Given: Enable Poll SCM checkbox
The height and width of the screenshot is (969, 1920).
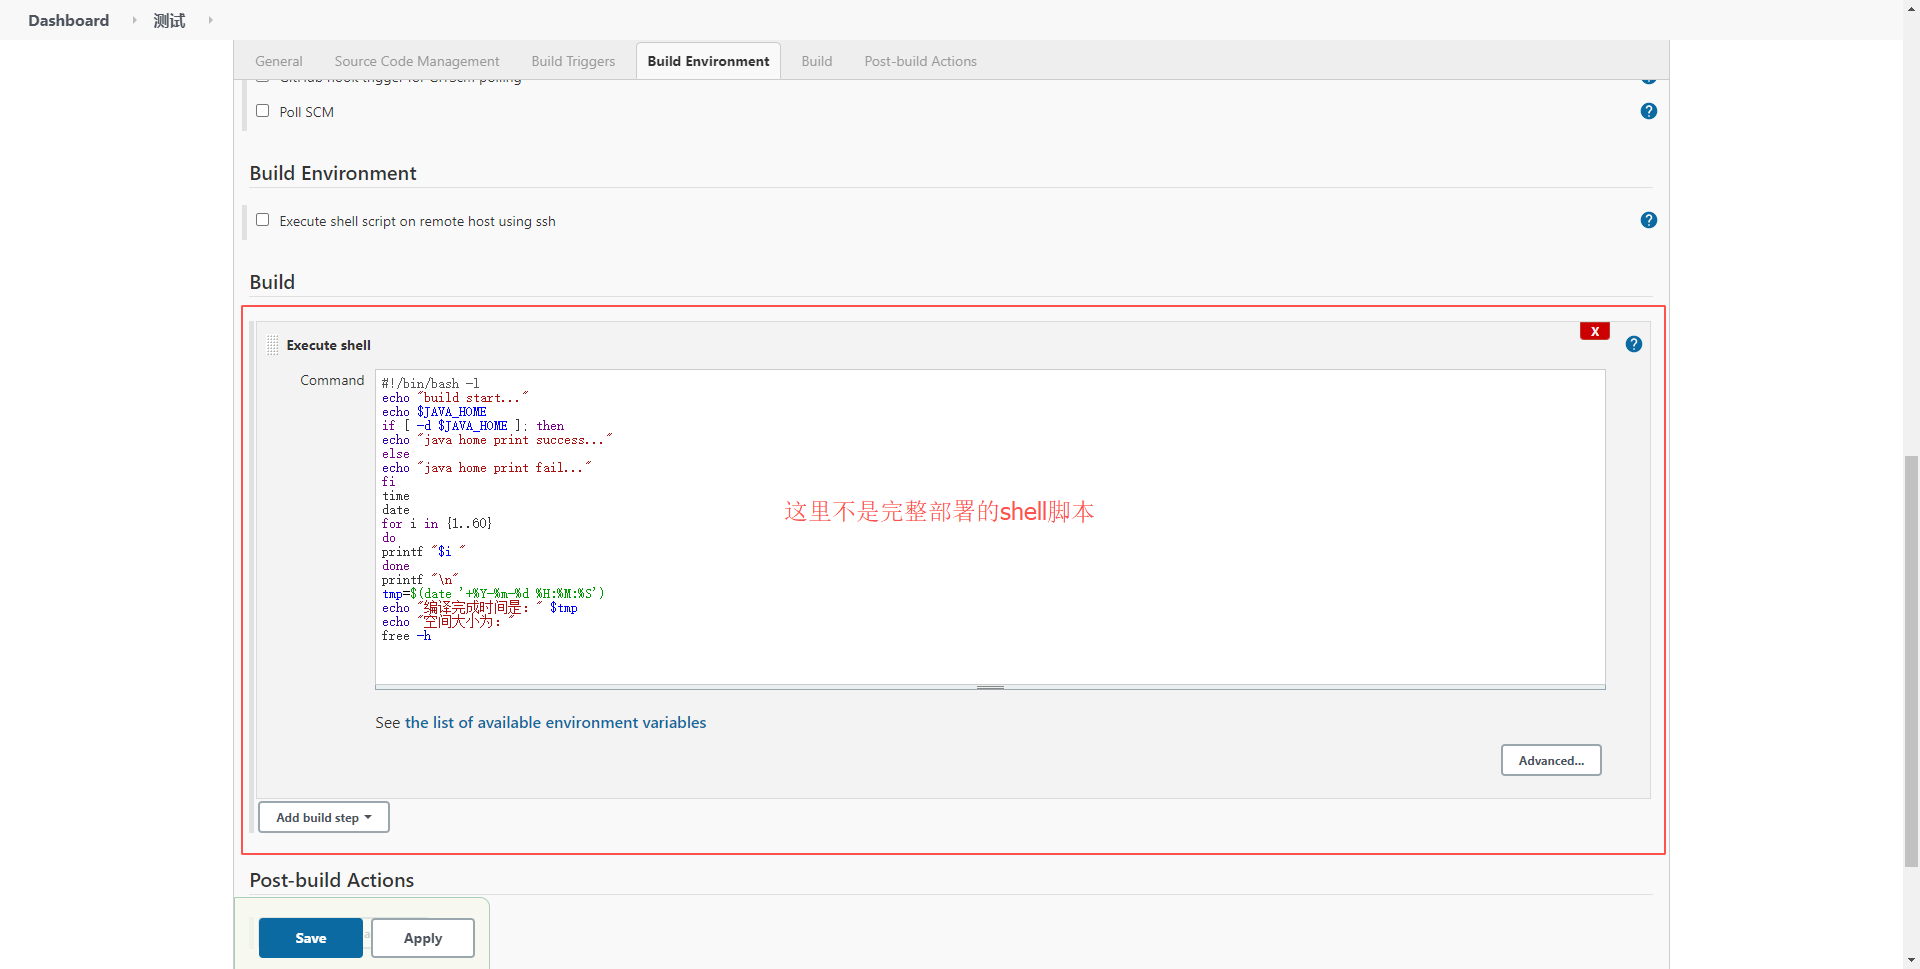Looking at the screenshot, I should (262, 111).
